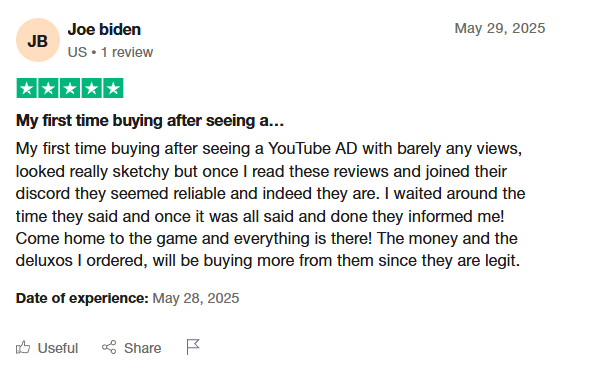Select the "1 review" count text

tap(127, 52)
